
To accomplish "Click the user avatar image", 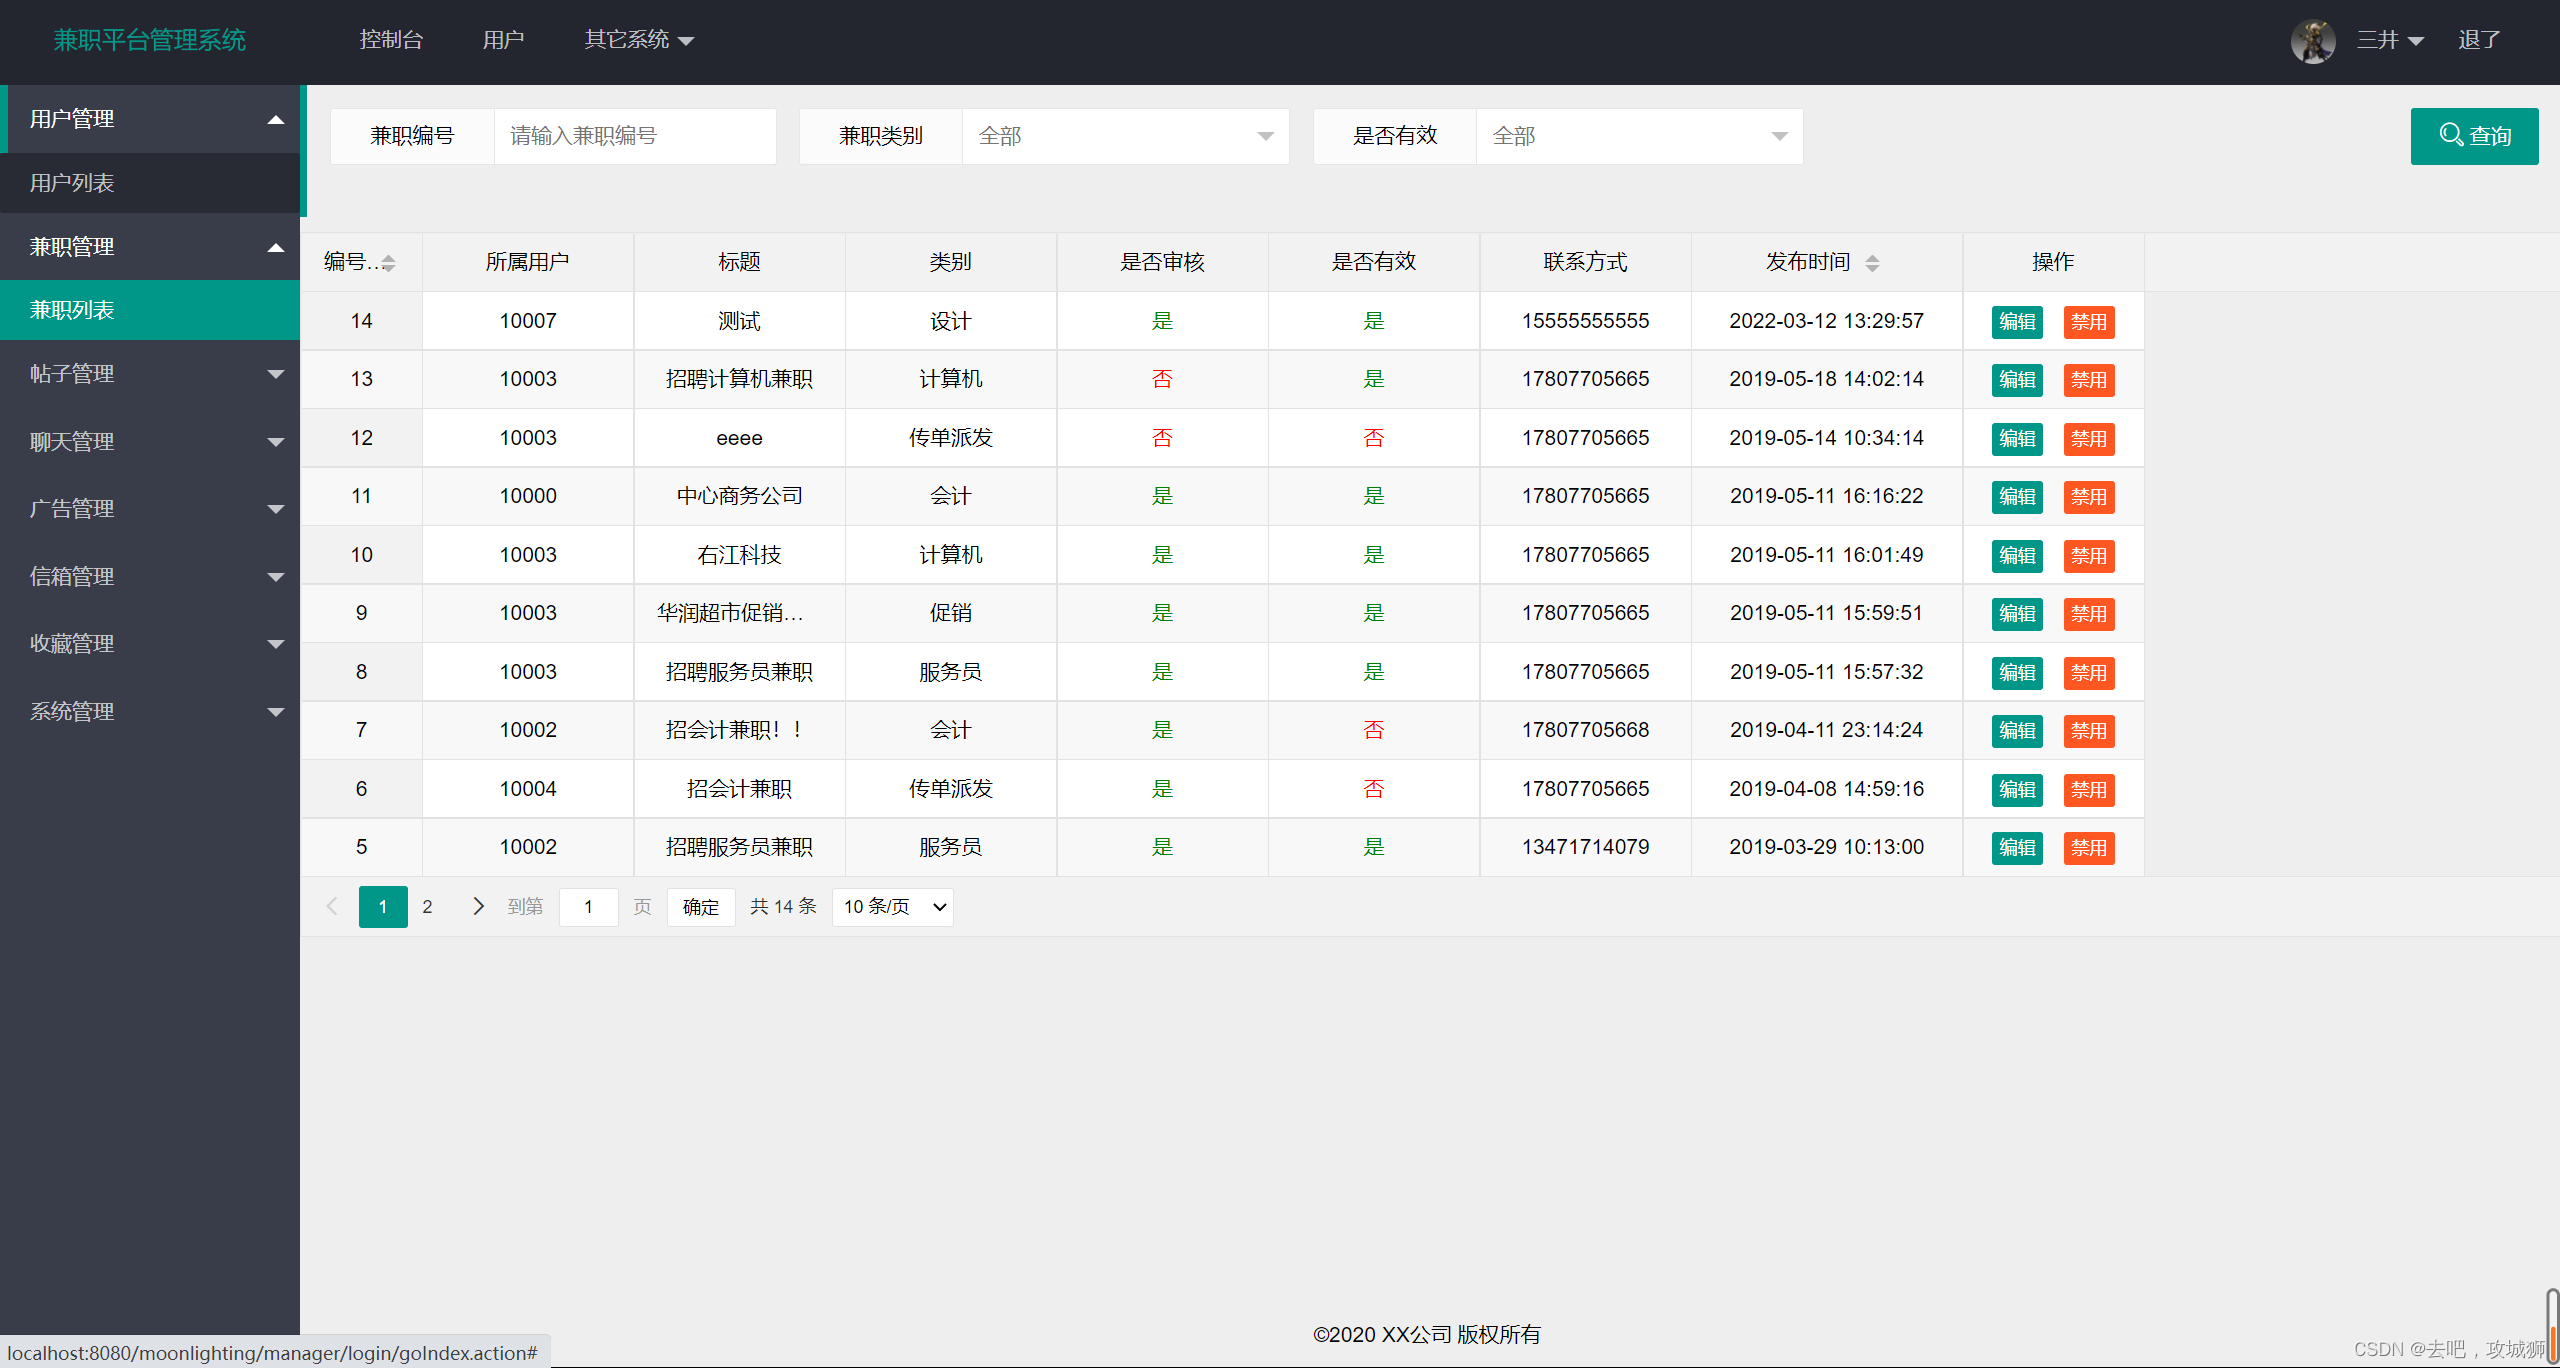I will pyautogui.click(x=2312, y=41).
